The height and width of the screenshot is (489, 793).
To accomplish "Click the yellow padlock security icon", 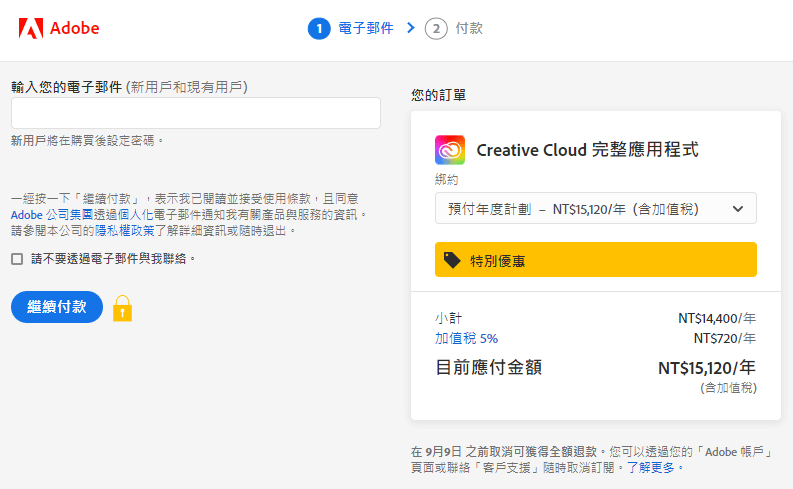I will 122,308.
